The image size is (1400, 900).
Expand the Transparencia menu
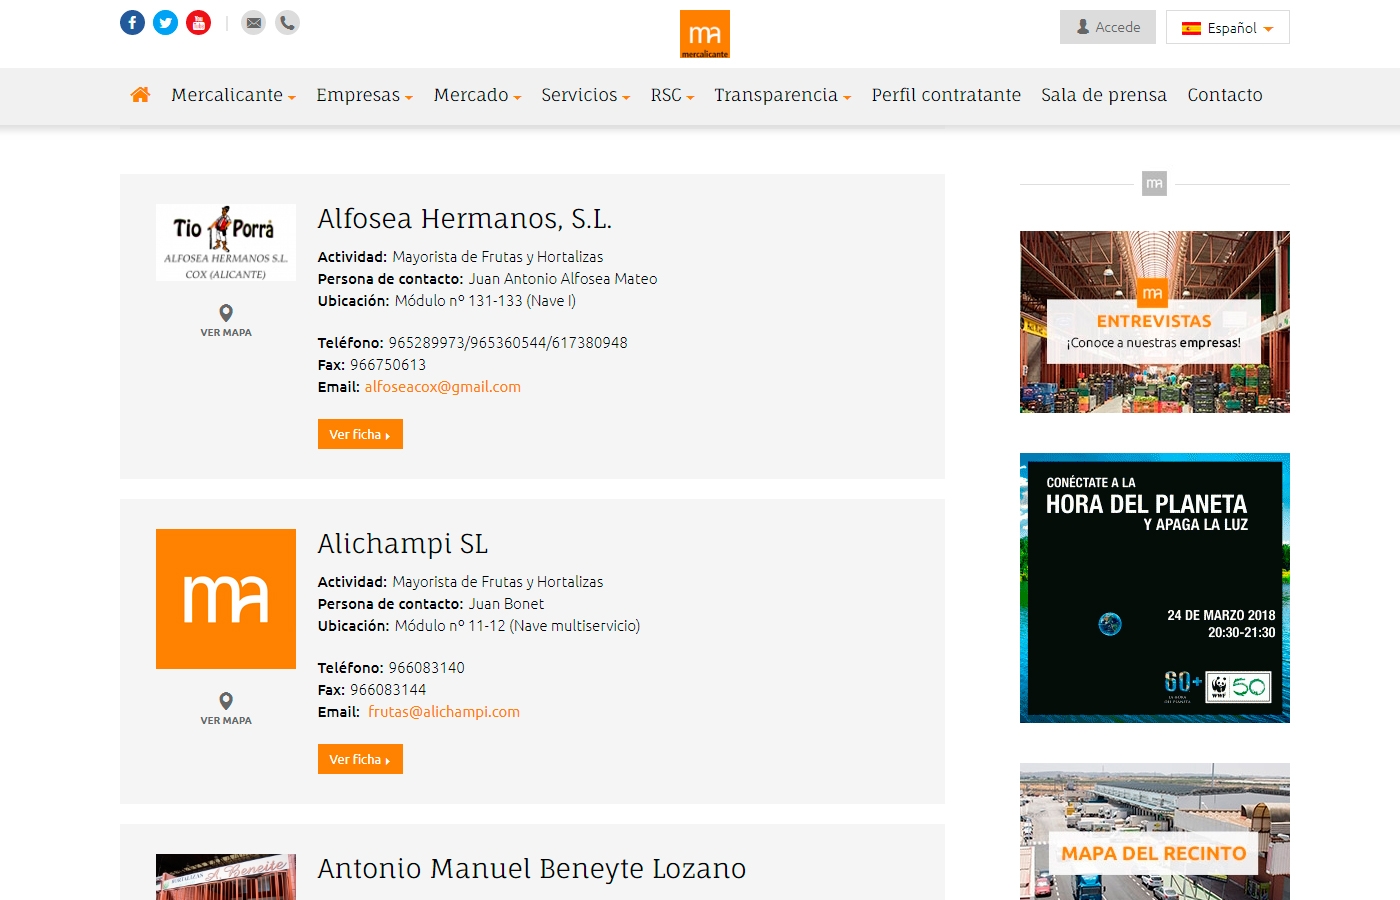pyautogui.click(x=782, y=95)
